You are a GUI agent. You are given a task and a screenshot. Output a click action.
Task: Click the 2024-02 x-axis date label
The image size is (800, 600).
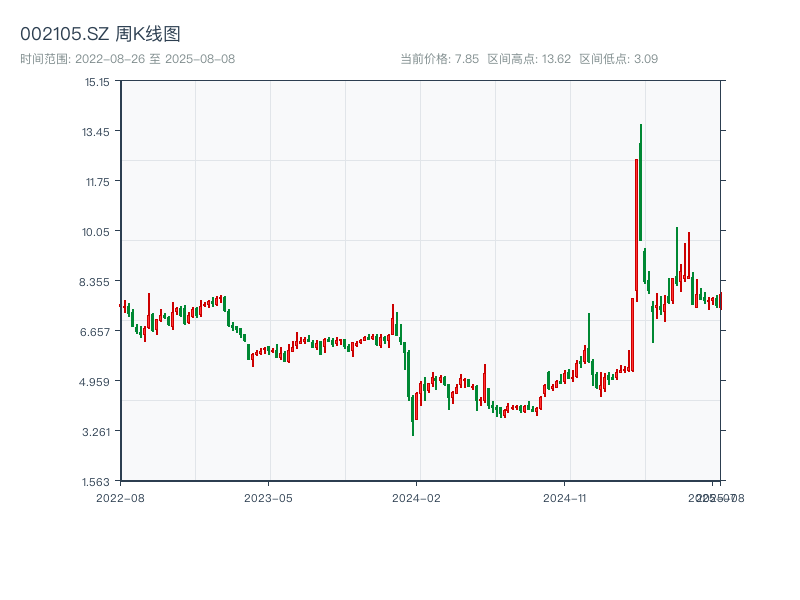coord(417,497)
